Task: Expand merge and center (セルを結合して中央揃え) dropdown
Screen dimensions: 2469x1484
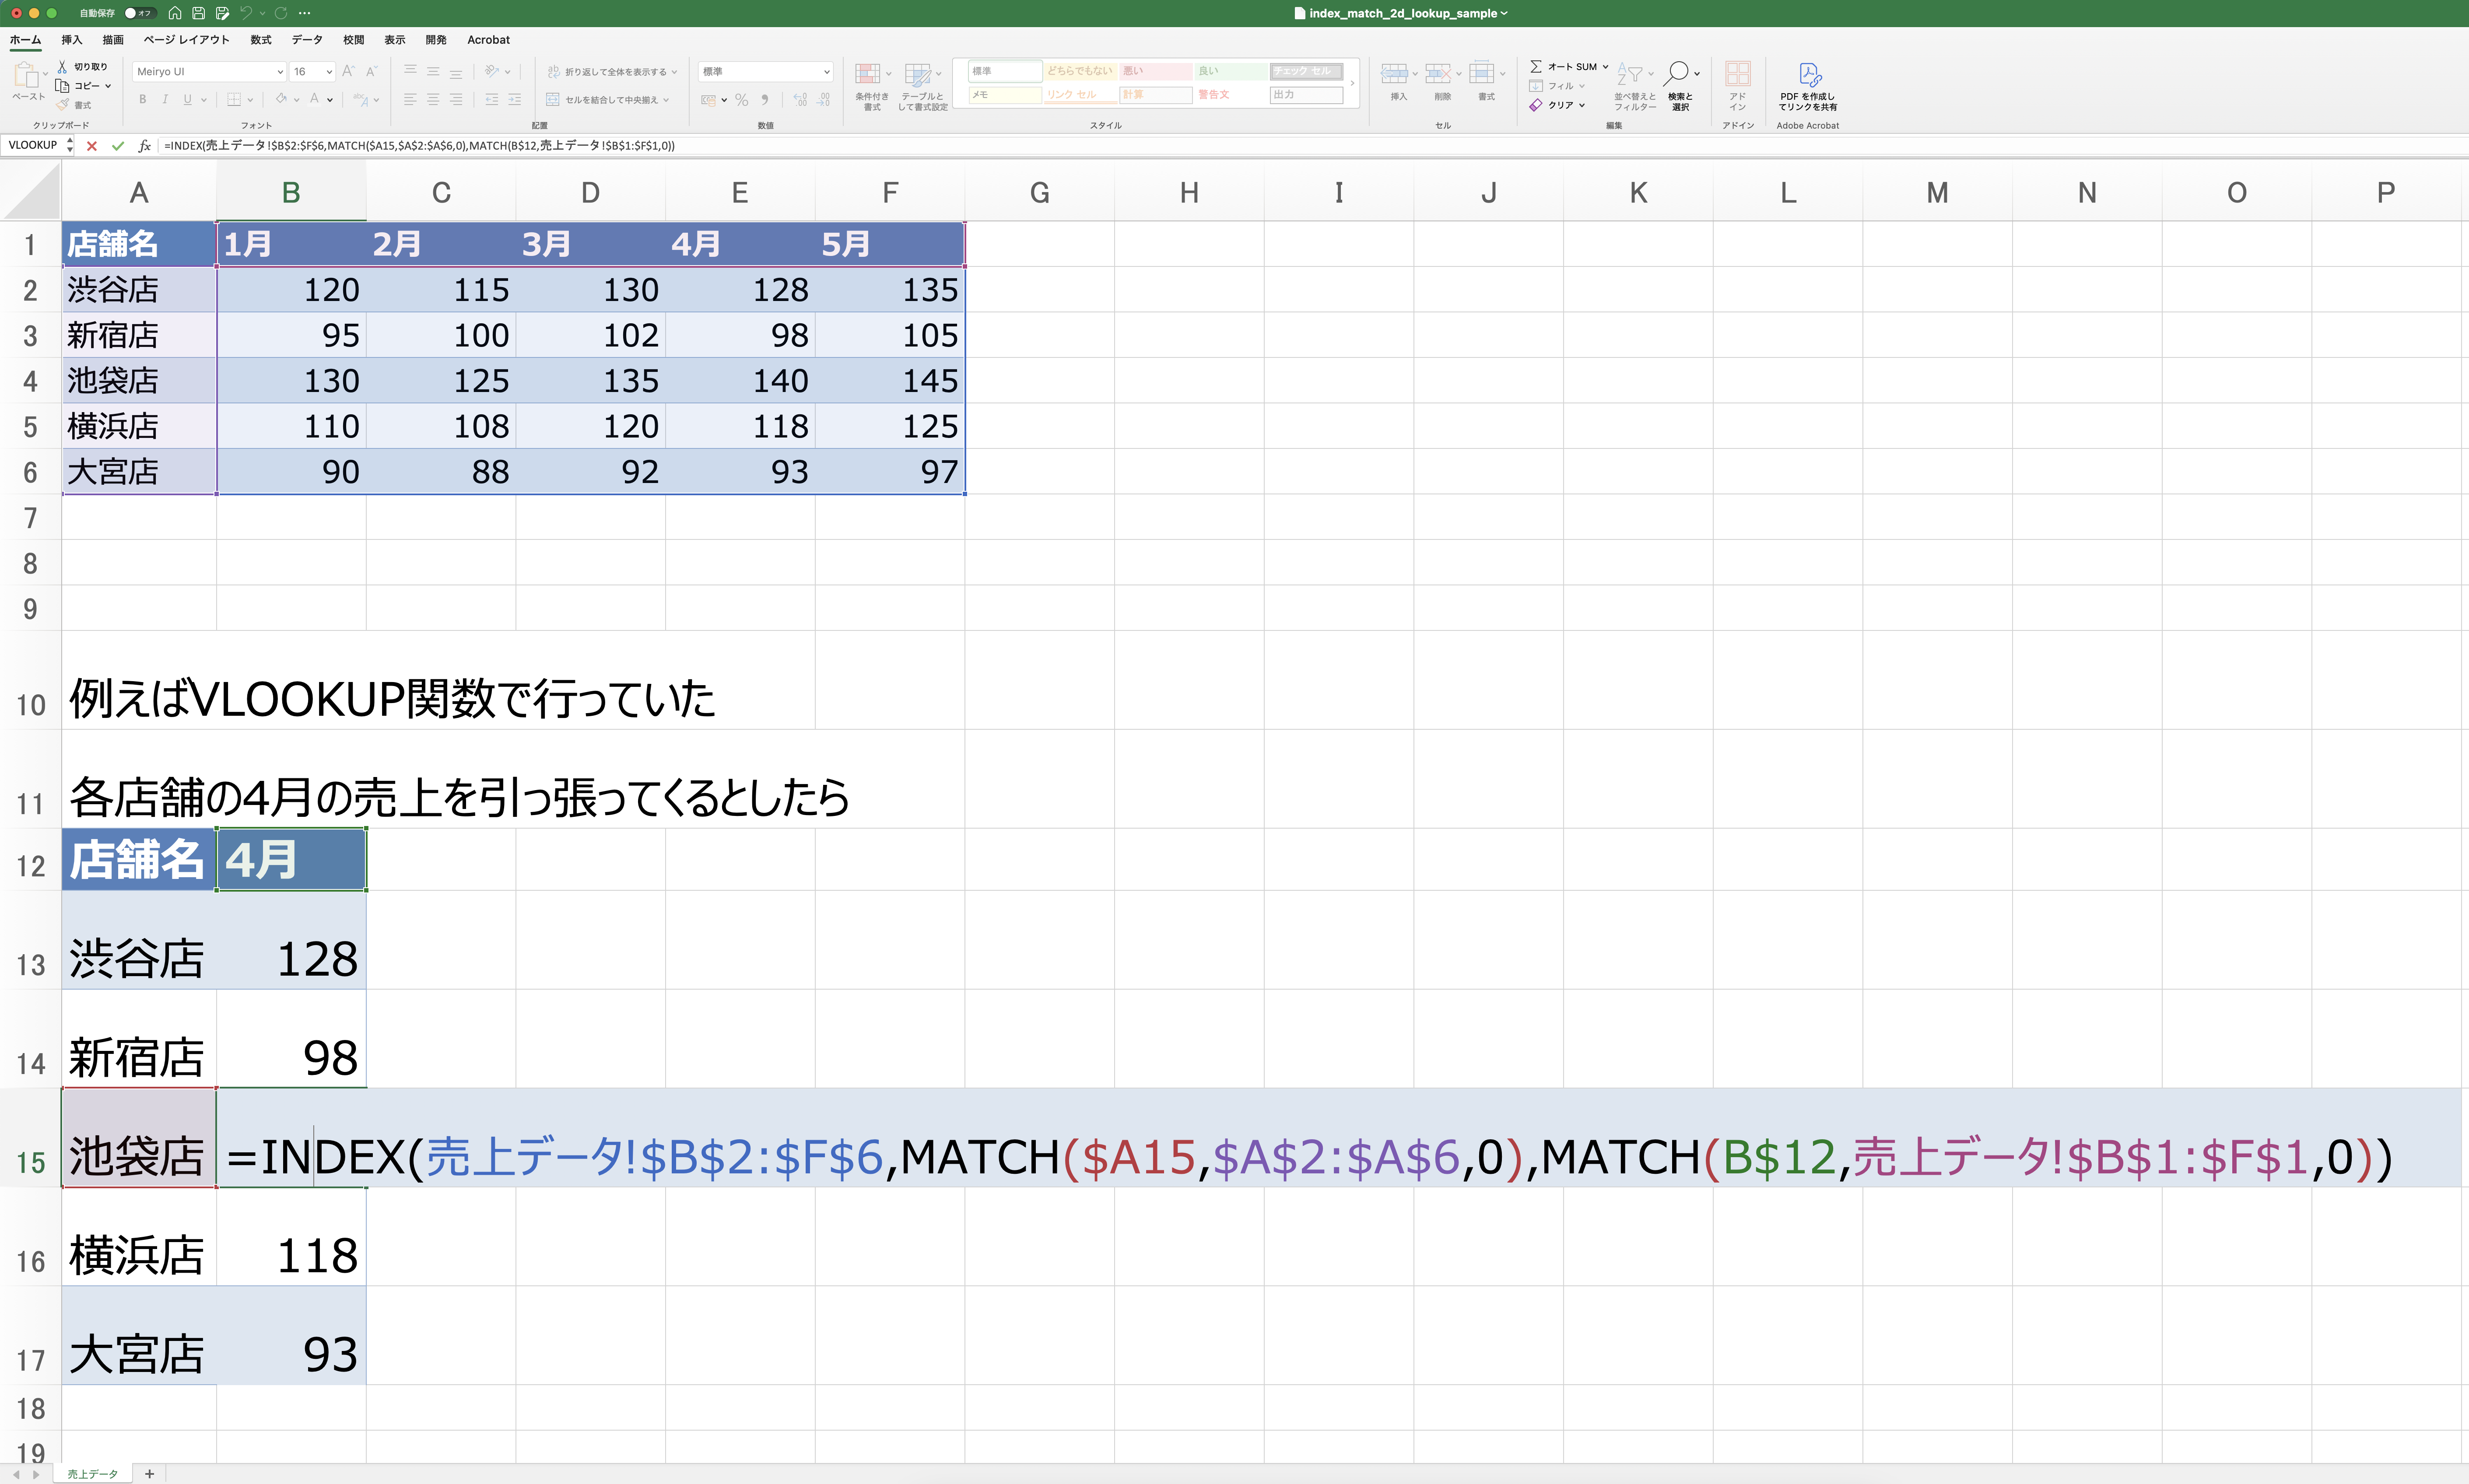Action: [666, 100]
